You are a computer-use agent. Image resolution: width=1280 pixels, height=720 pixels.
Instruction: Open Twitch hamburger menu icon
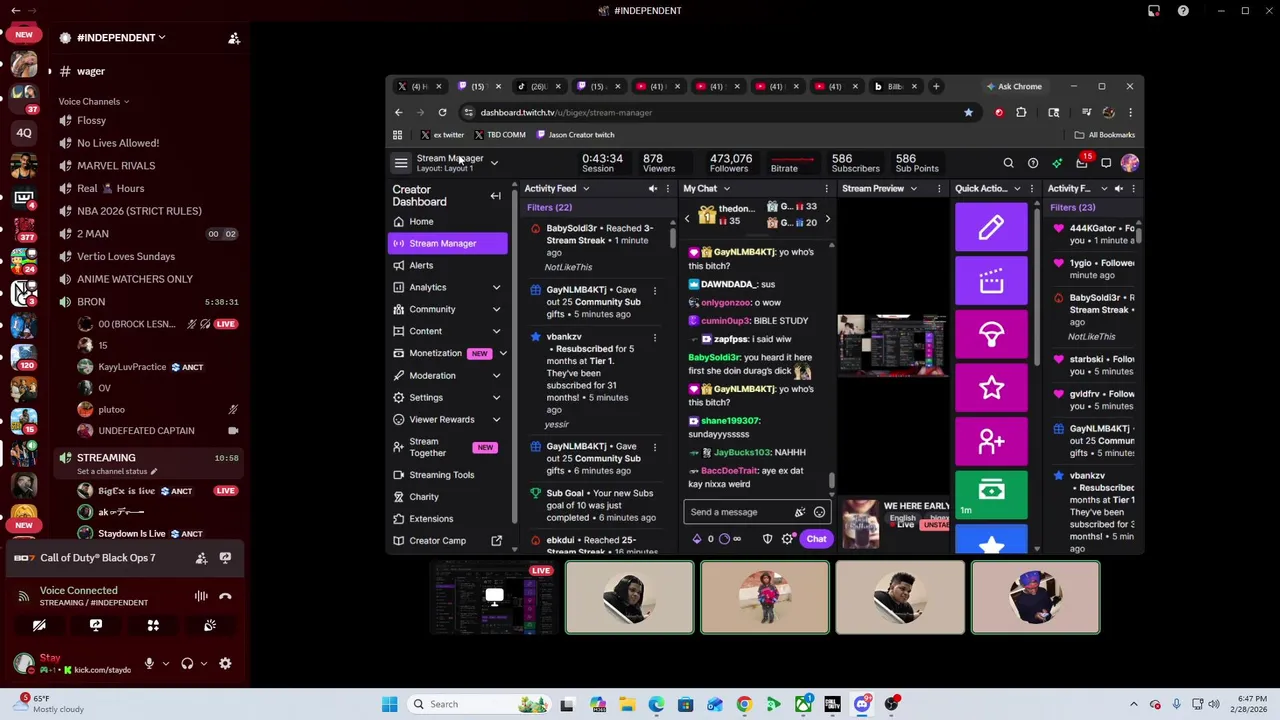(x=401, y=163)
